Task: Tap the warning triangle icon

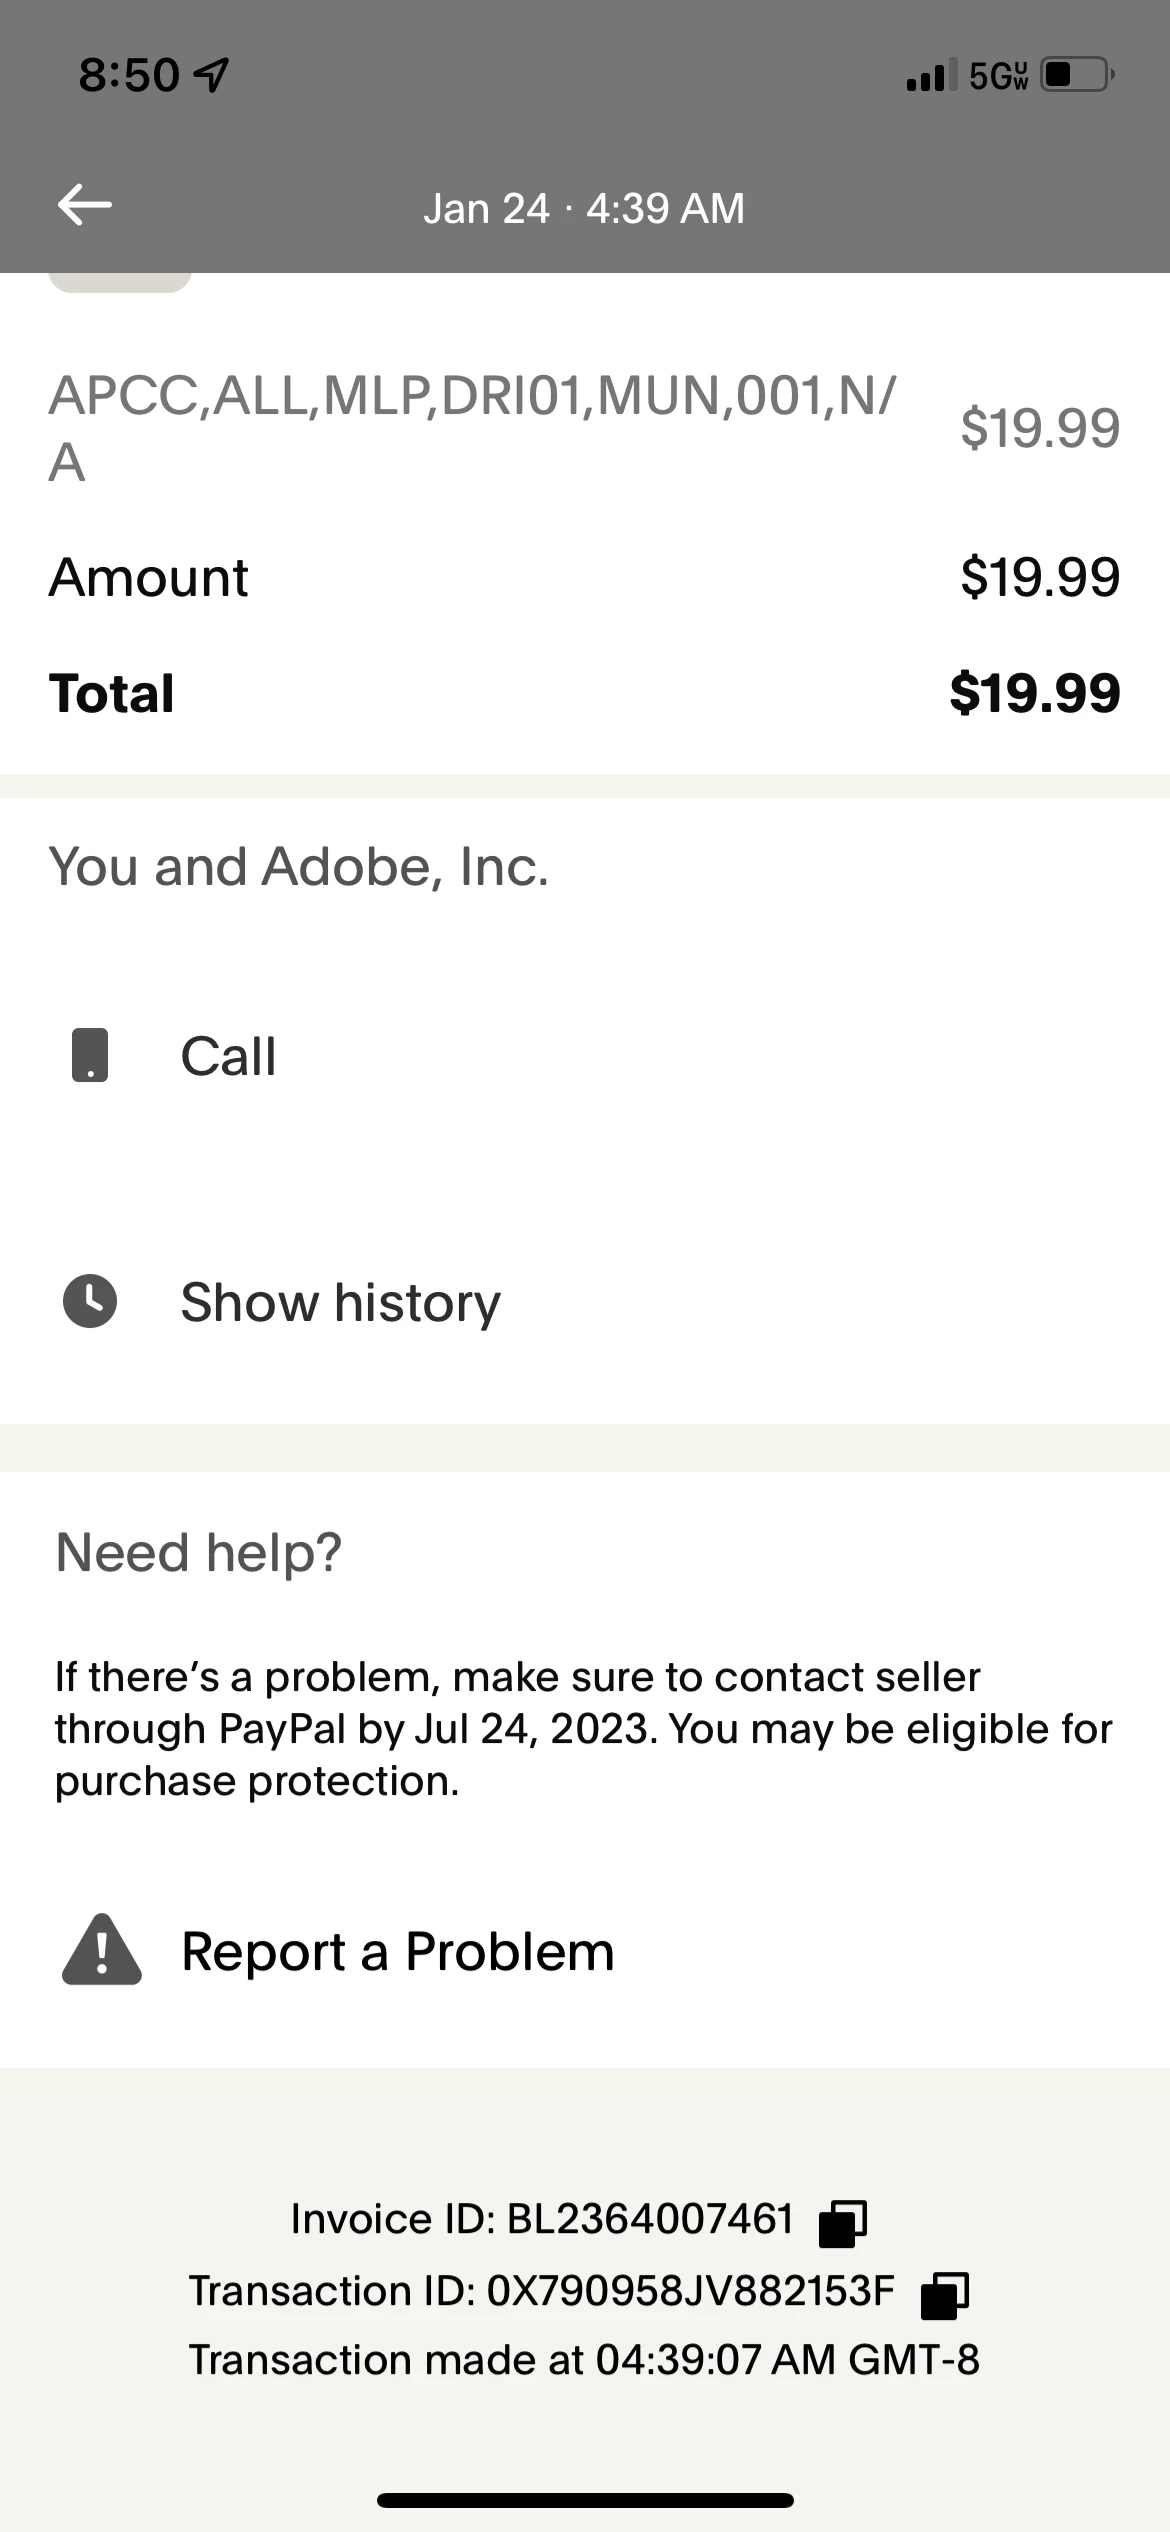Action: coord(101,1950)
